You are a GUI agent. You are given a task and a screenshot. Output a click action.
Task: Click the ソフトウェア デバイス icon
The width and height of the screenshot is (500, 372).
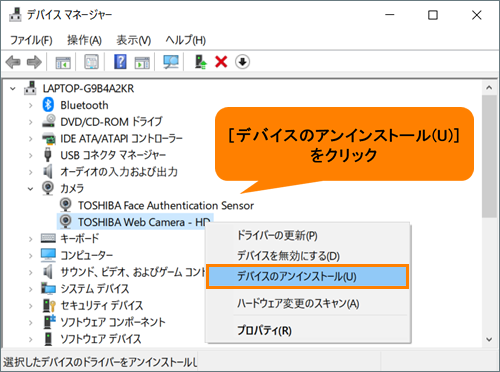point(49,339)
